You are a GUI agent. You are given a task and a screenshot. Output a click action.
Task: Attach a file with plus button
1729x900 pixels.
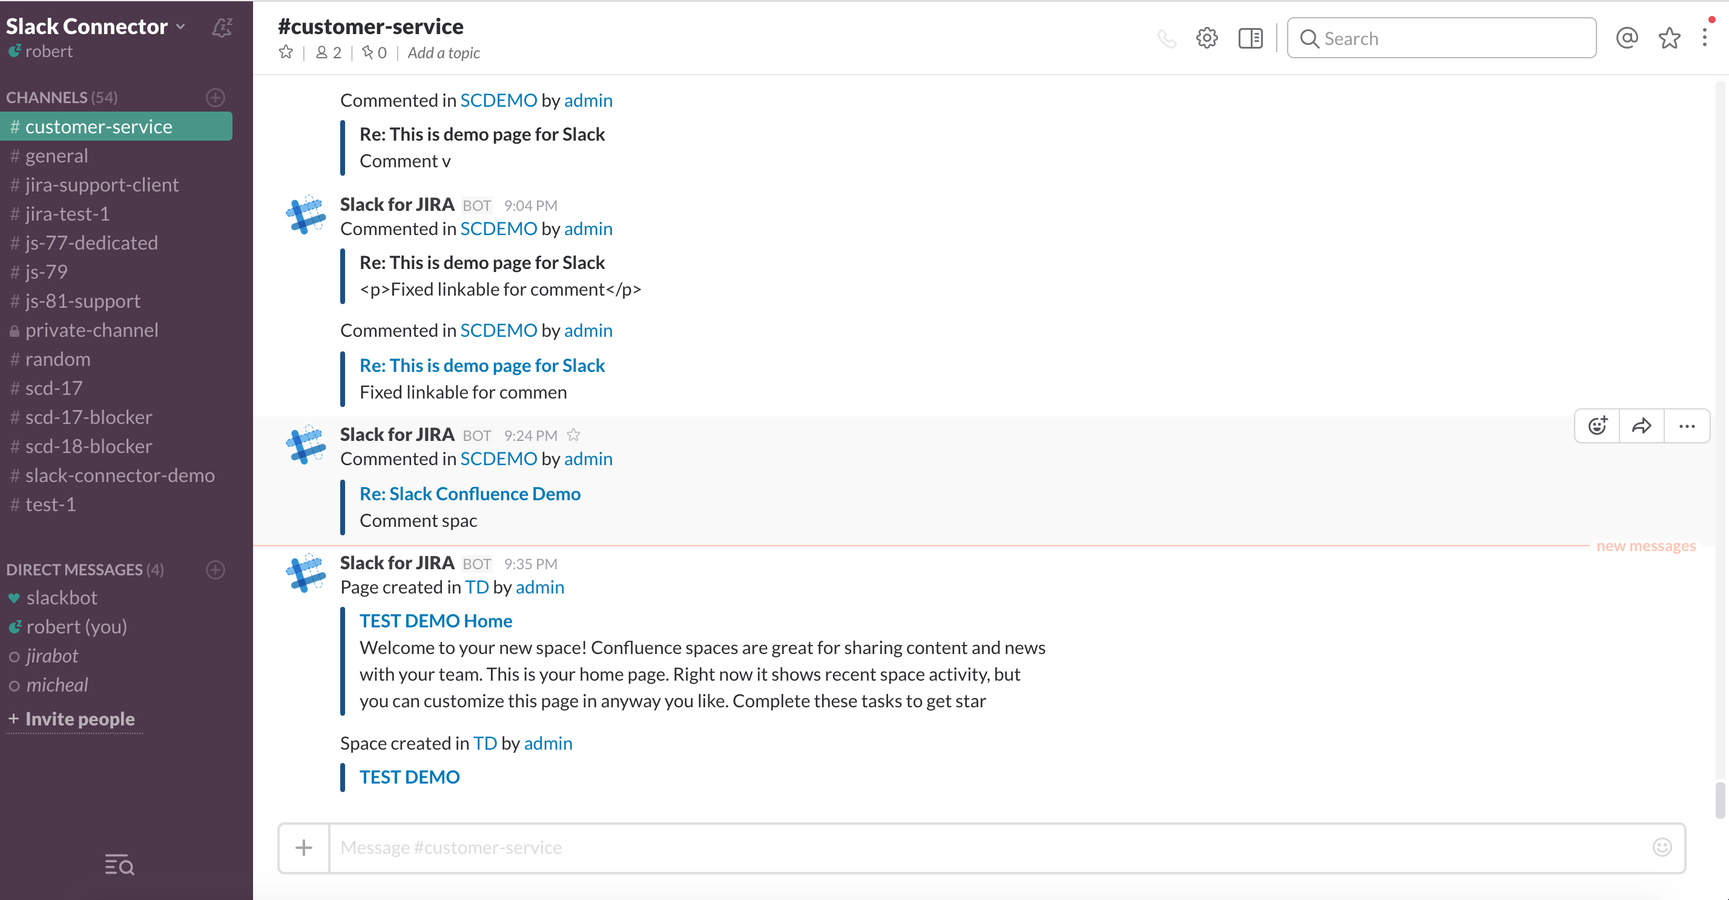click(x=304, y=848)
